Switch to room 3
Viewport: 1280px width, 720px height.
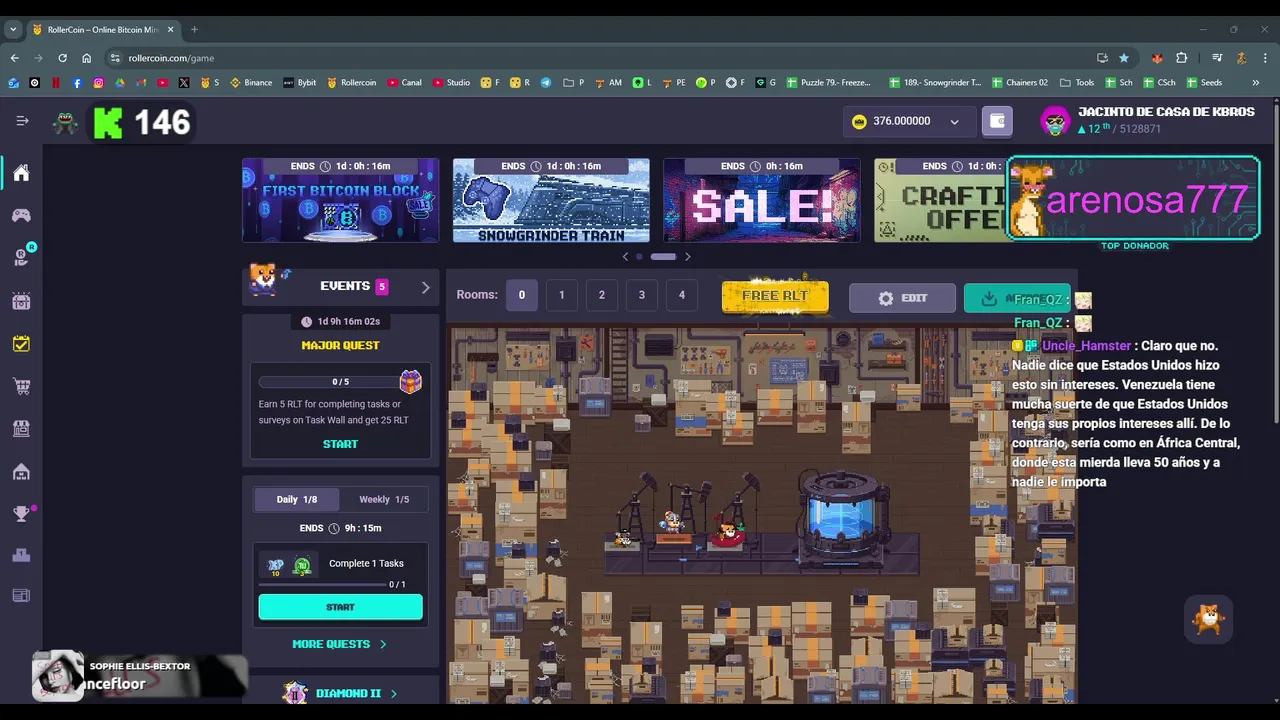[641, 295]
